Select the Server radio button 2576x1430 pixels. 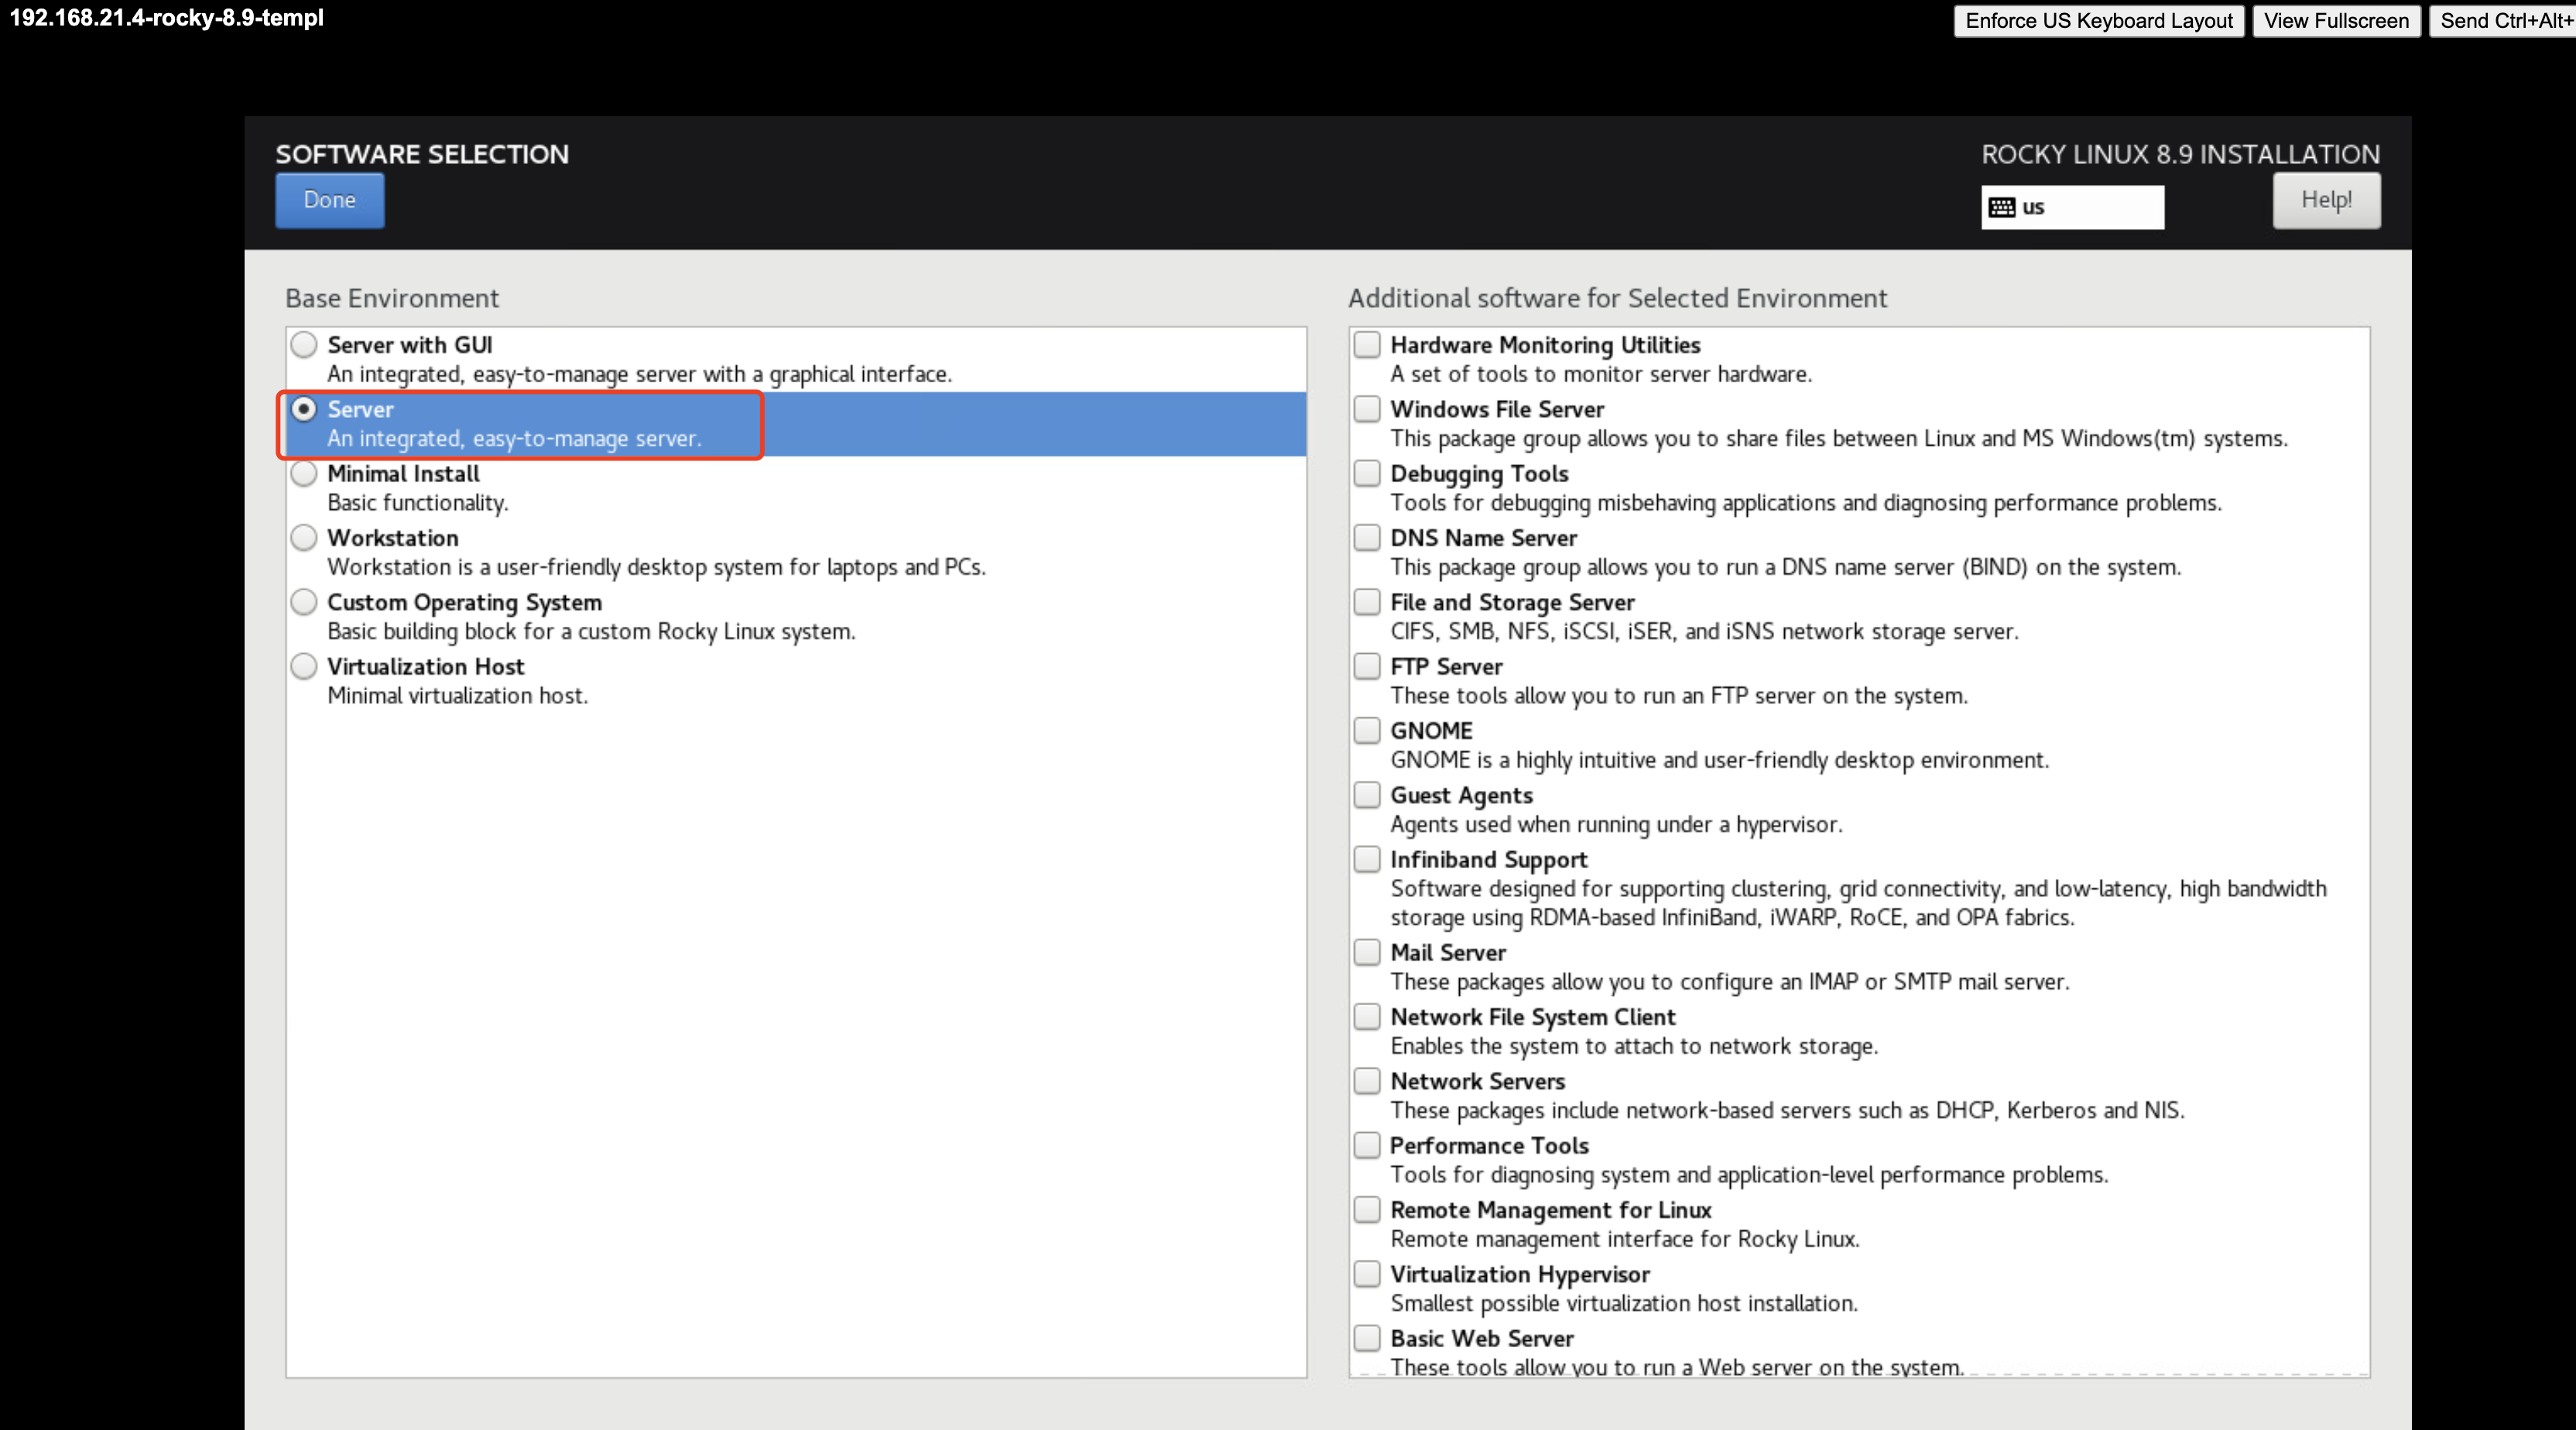304,409
